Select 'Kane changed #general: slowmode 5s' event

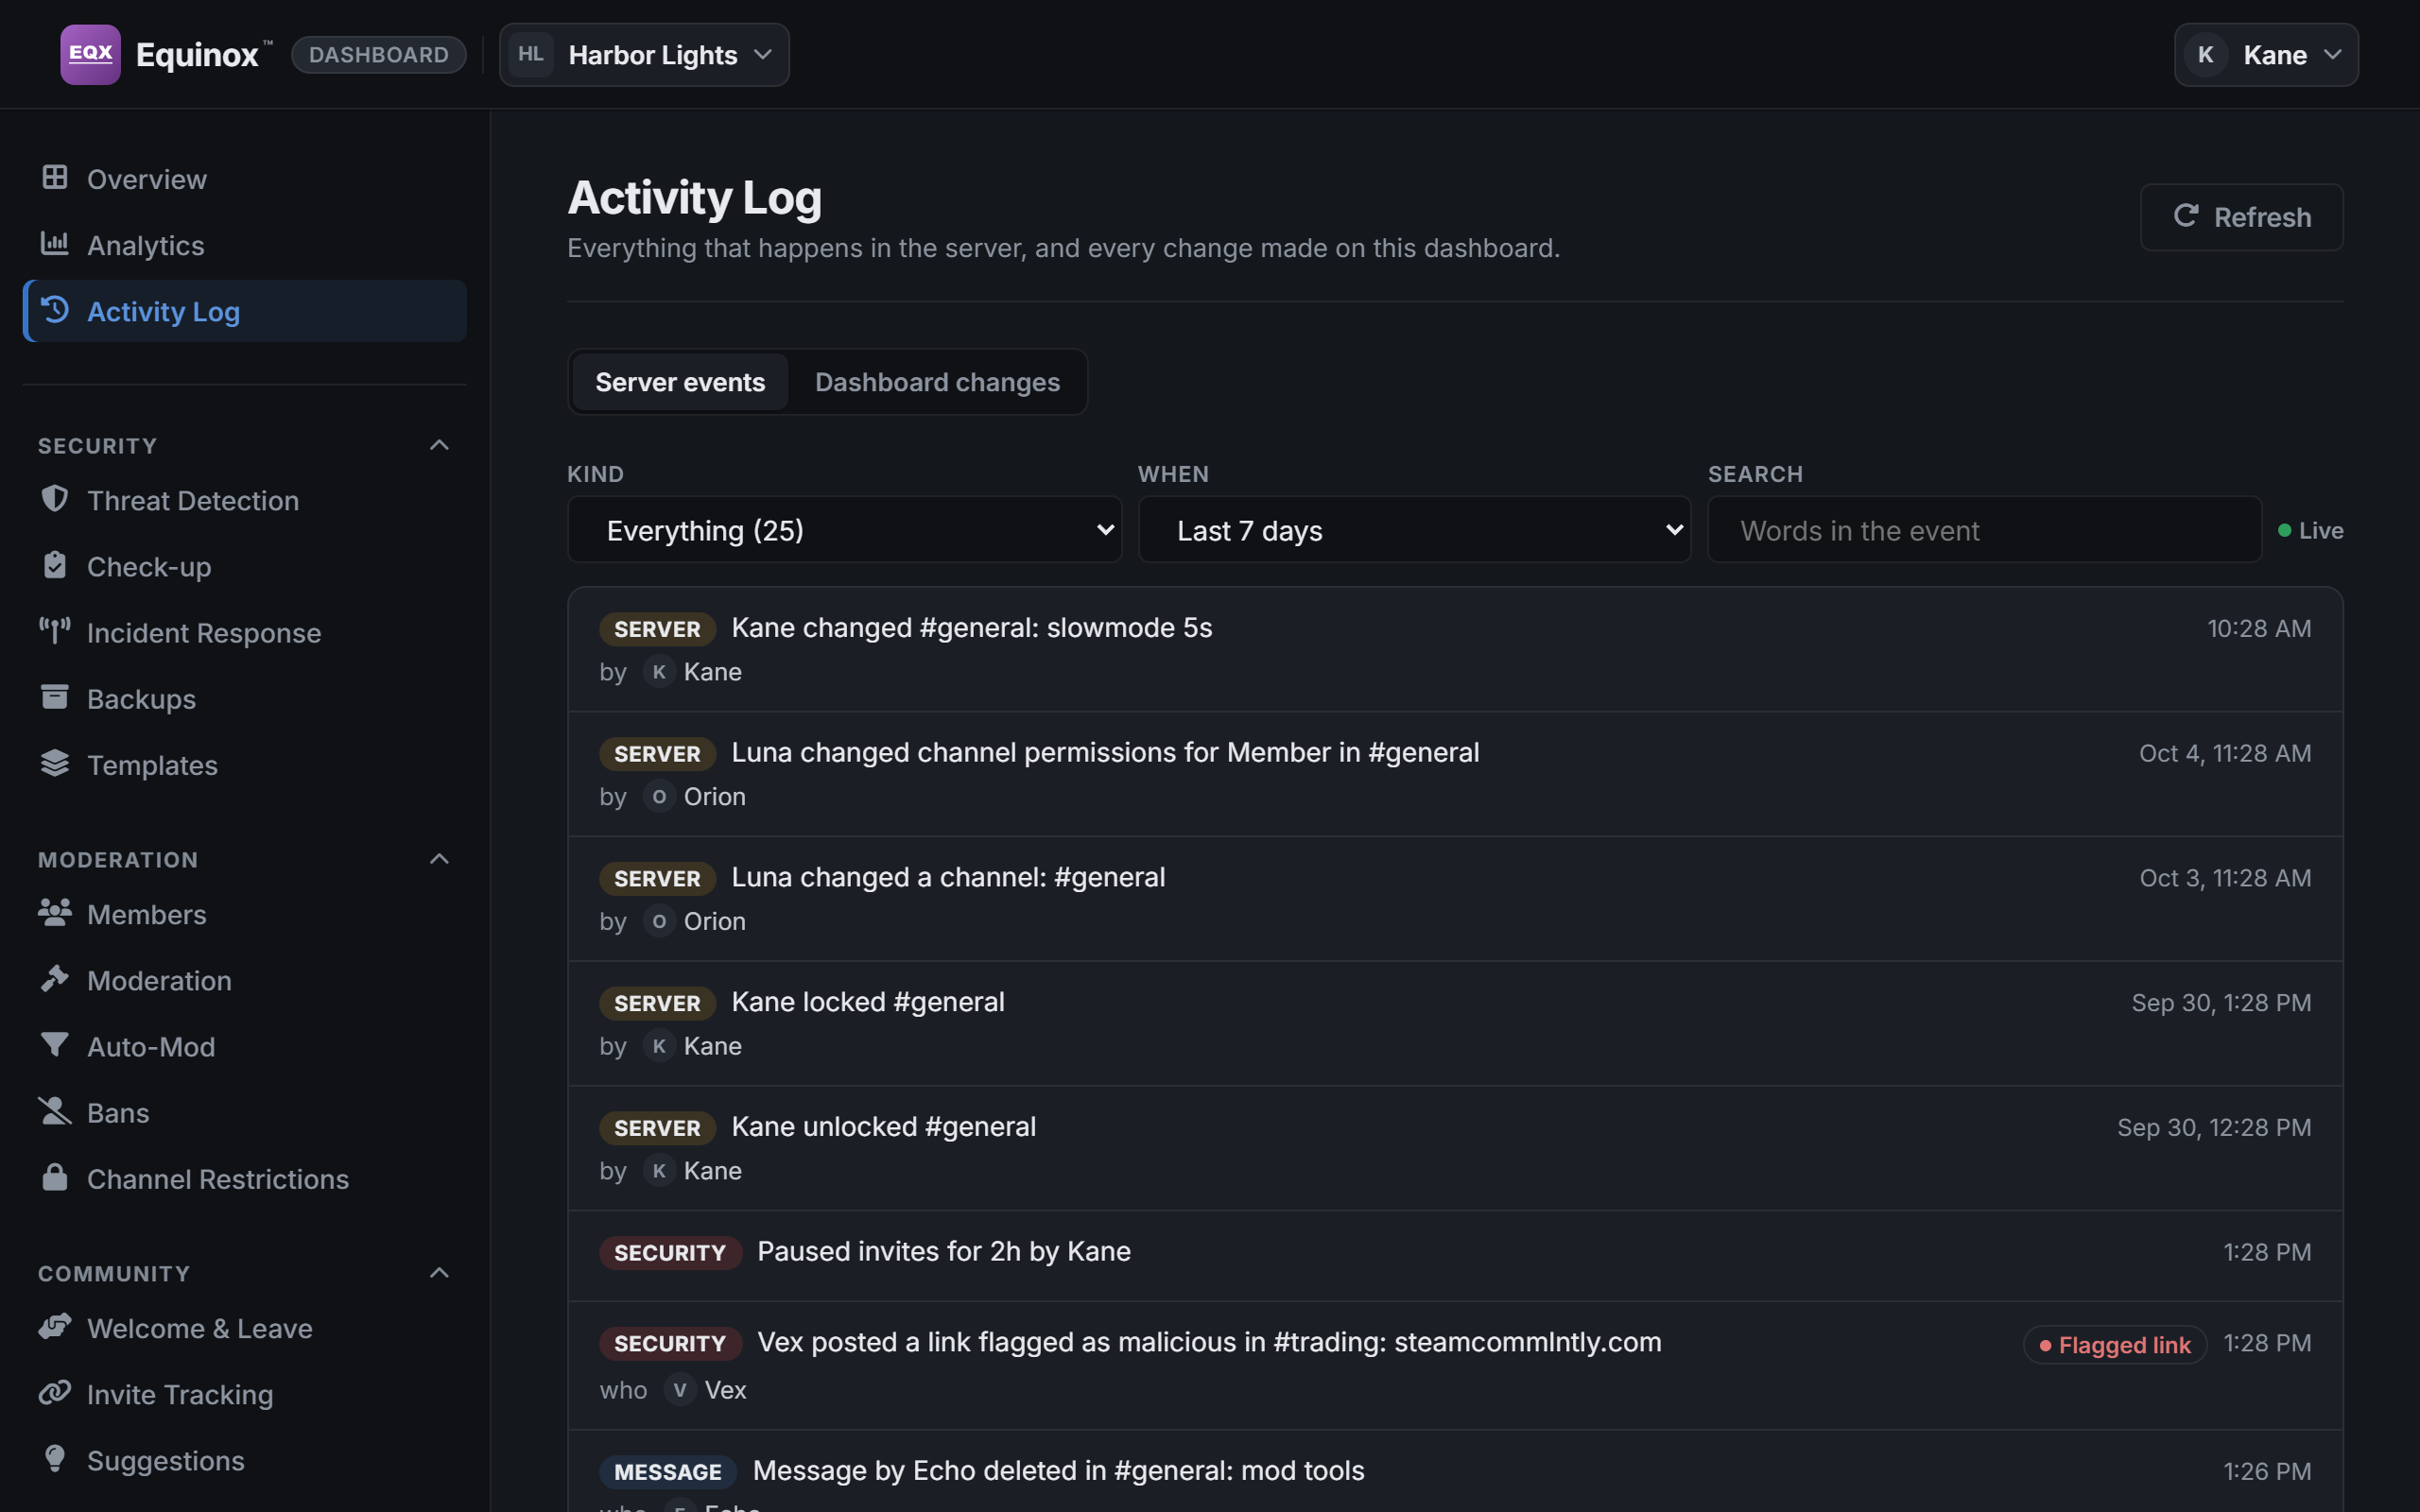(x=1455, y=649)
